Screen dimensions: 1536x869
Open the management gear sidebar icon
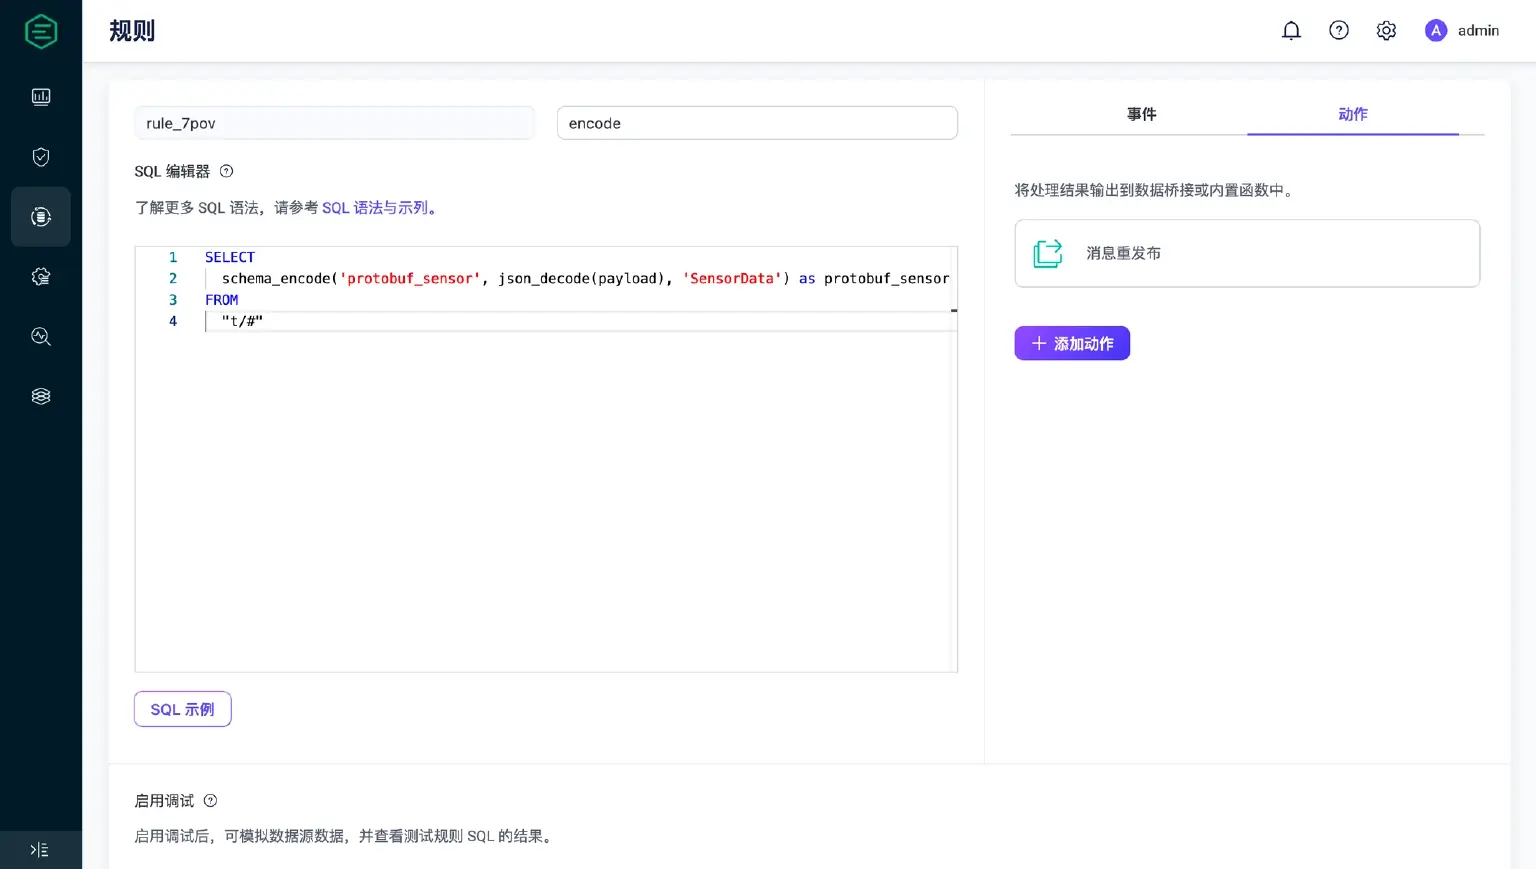(x=41, y=277)
